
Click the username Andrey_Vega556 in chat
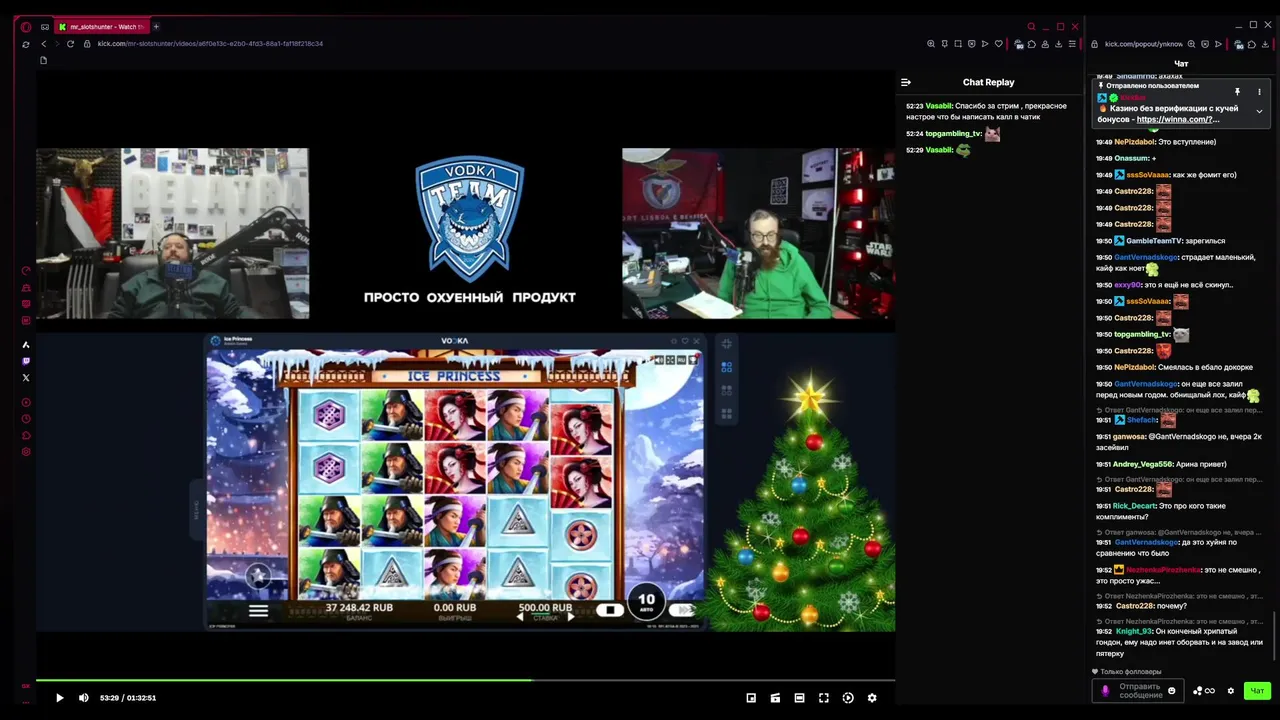click(1143, 464)
